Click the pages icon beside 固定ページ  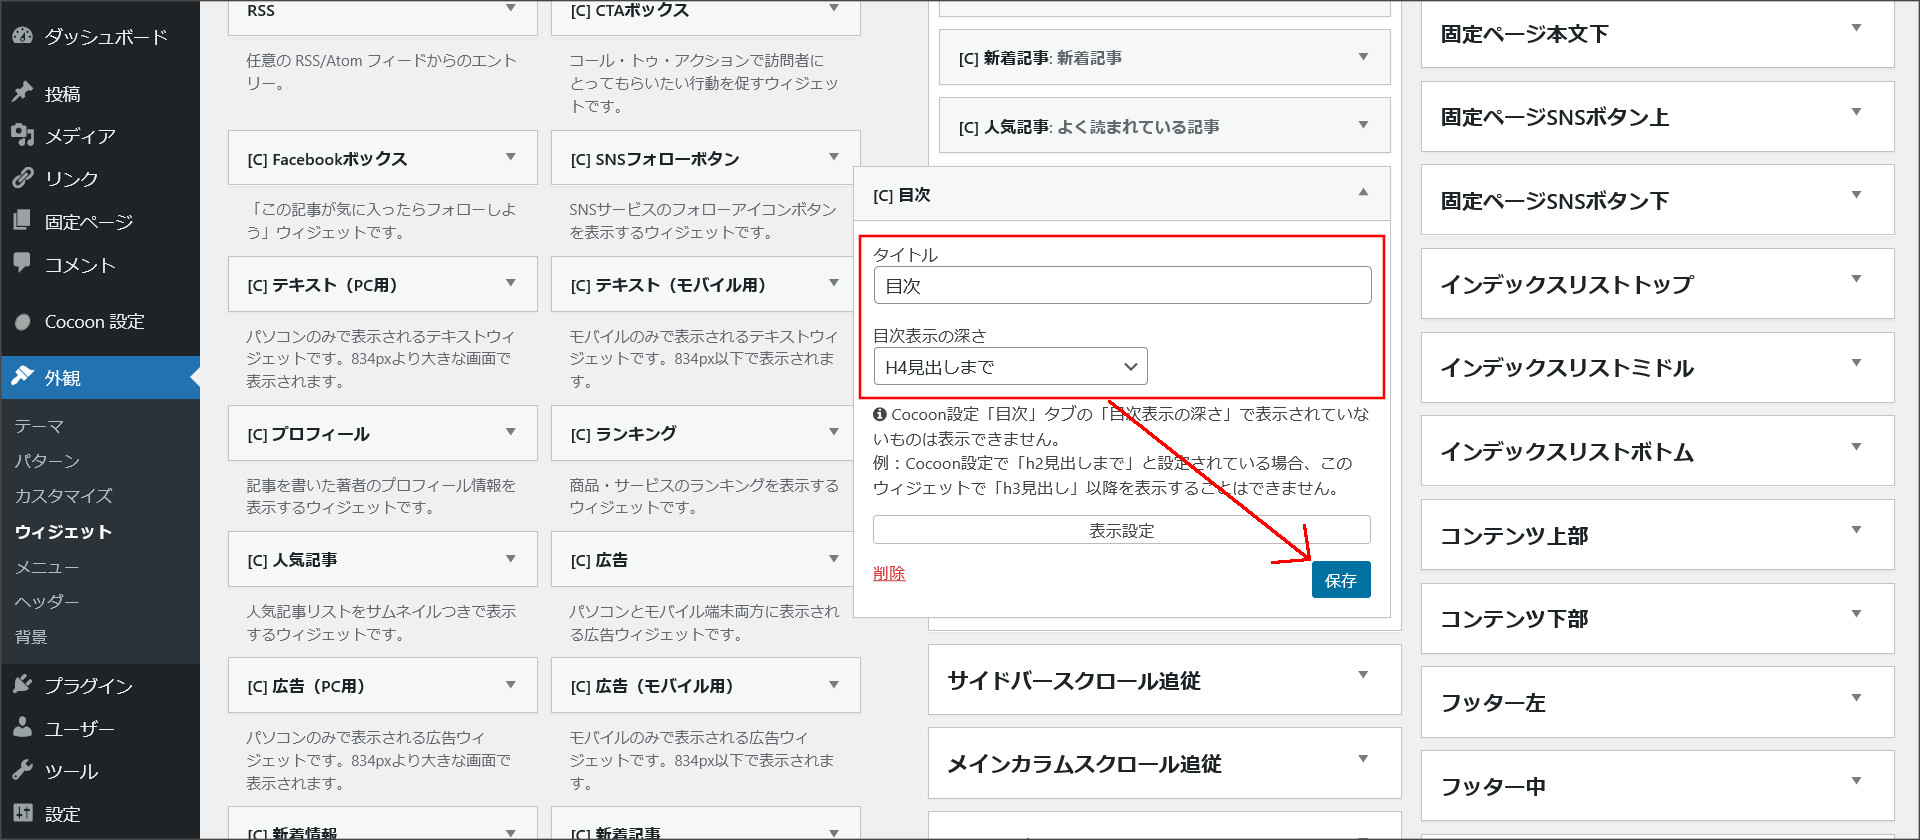(x=23, y=221)
